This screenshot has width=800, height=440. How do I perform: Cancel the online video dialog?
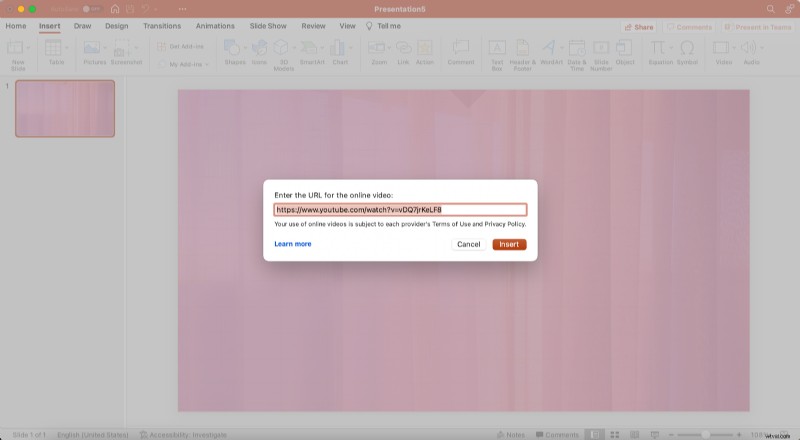tap(468, 245)
